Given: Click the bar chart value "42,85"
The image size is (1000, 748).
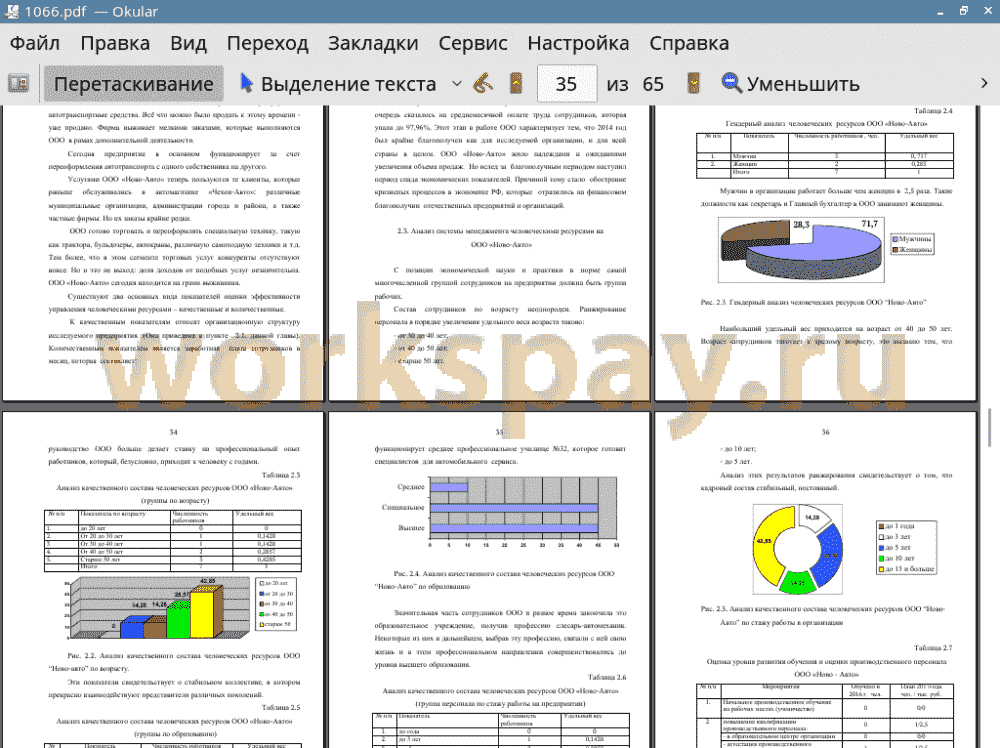Looking at the screenshot, I should pos(208,581).
